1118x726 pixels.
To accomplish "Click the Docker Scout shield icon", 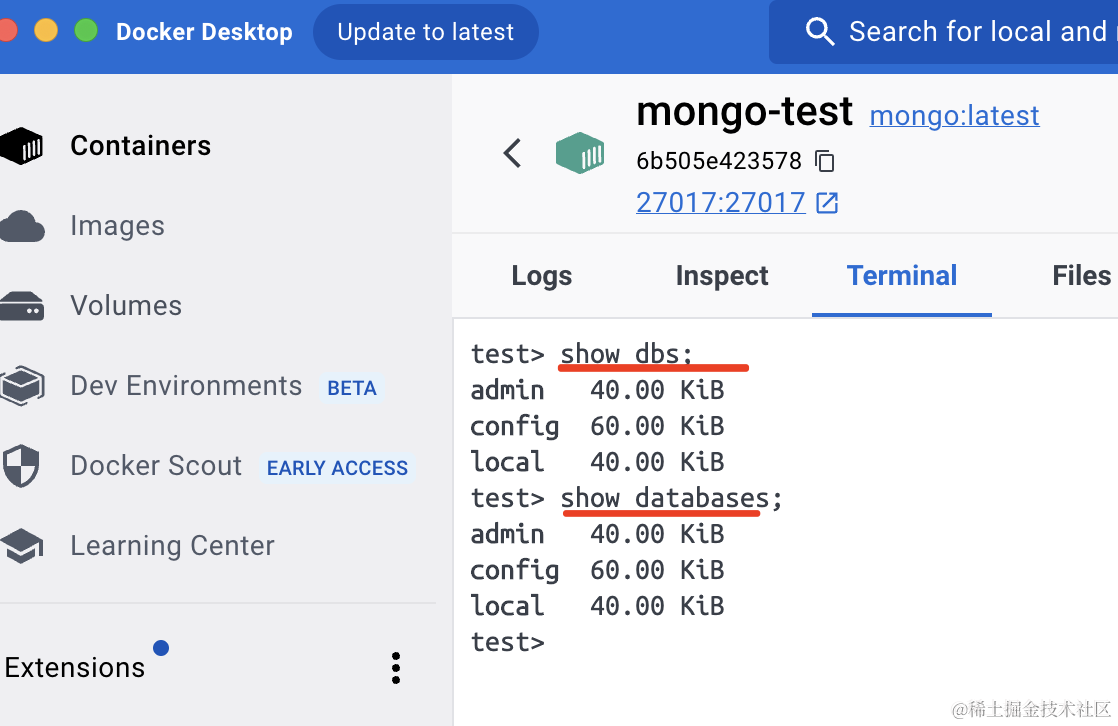I will coord(22,466).
